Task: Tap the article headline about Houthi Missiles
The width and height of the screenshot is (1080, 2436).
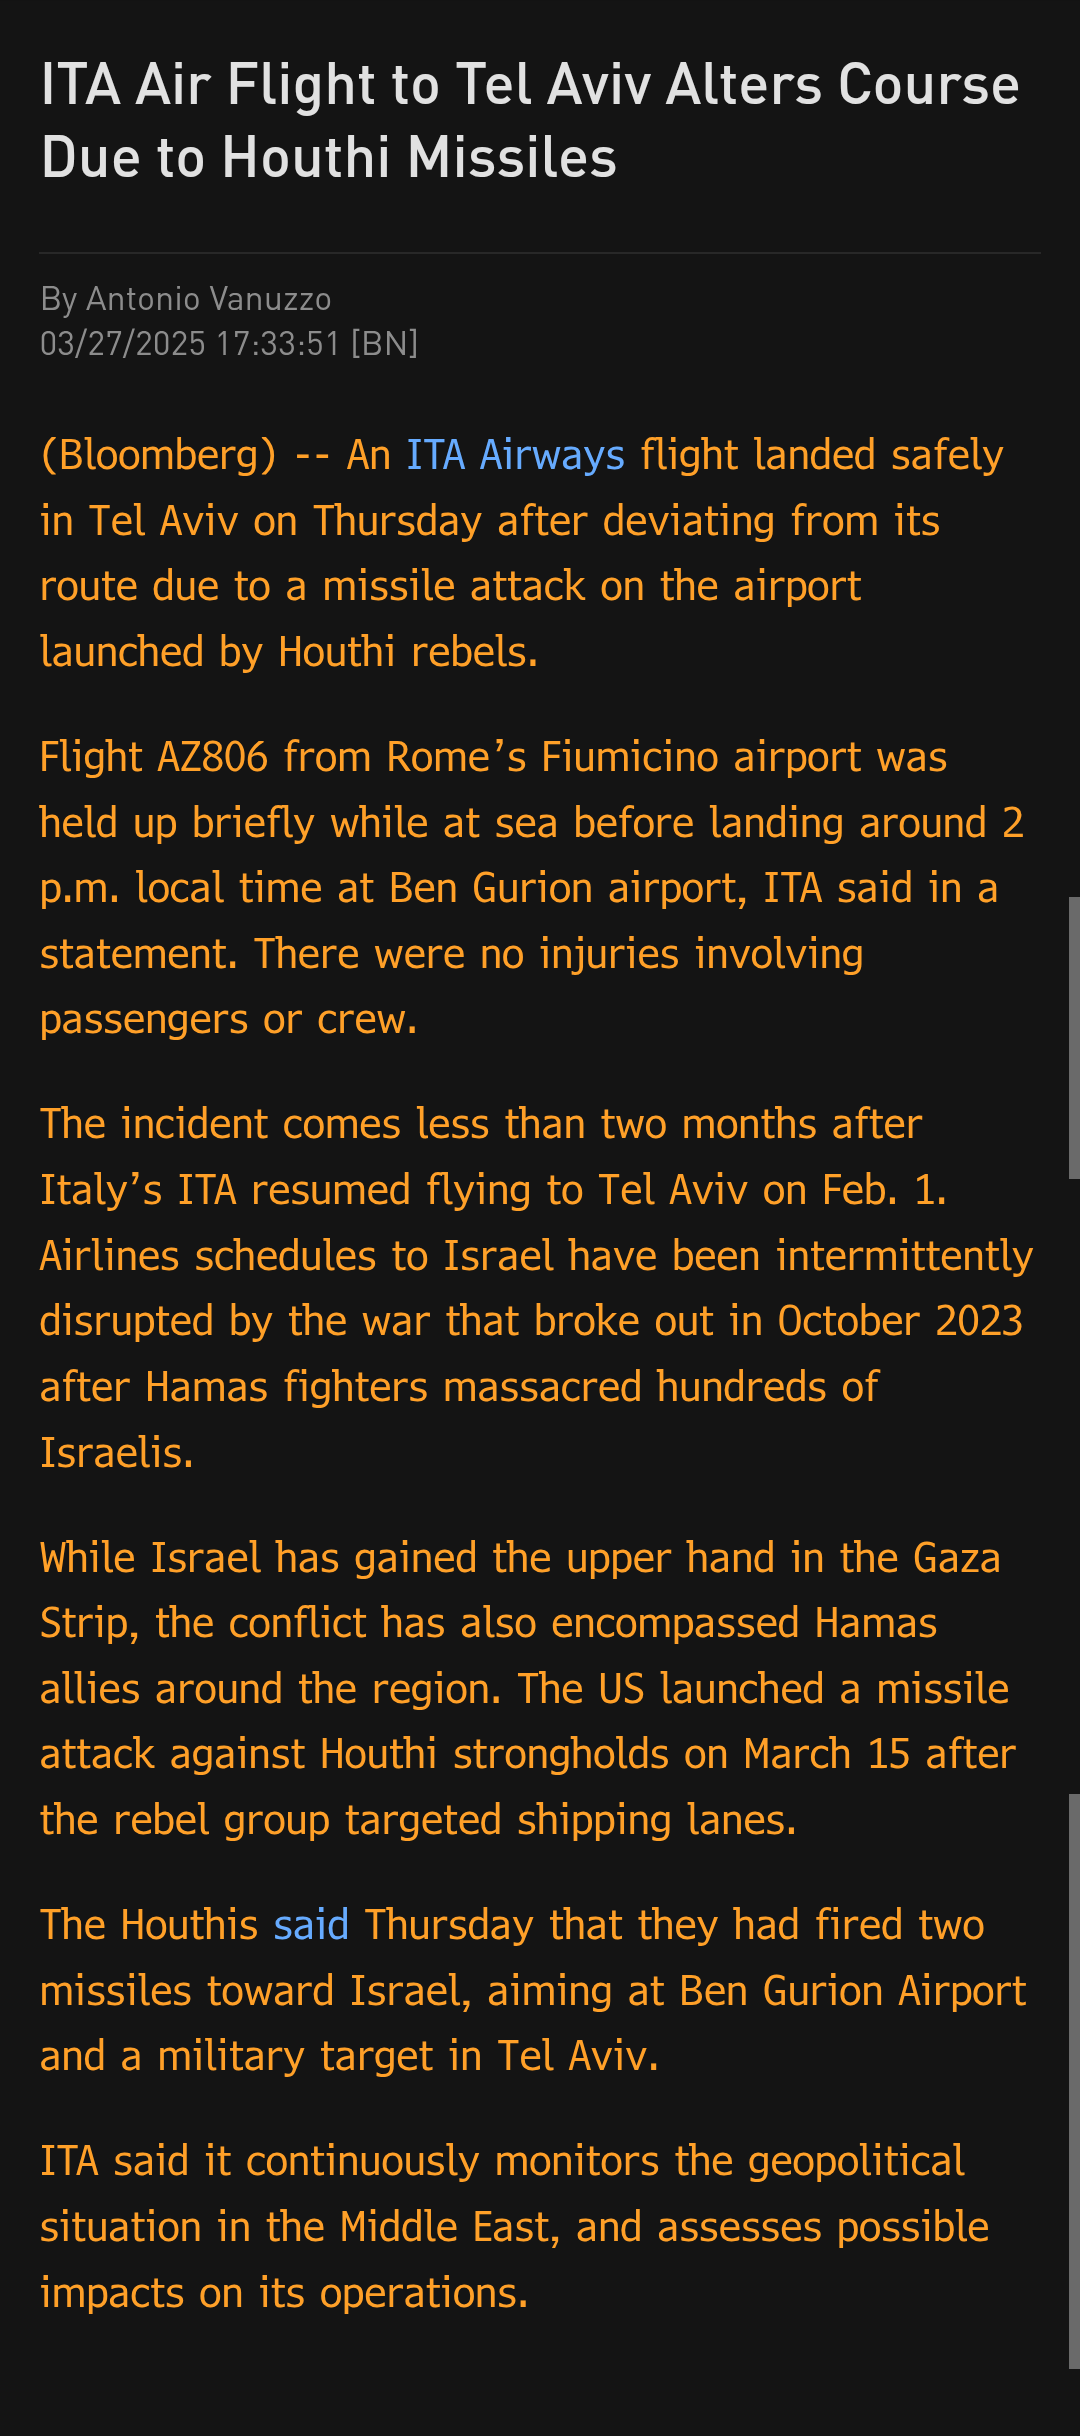Action: pos(530,120)
